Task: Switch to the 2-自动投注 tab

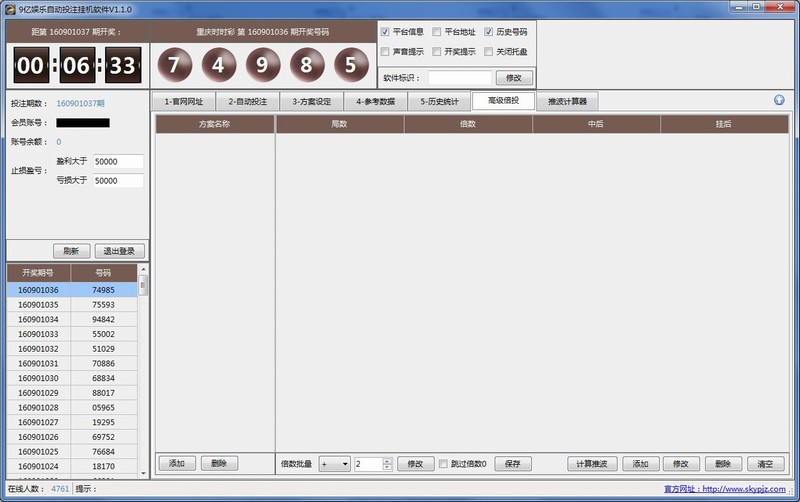Action: (247, 101)
